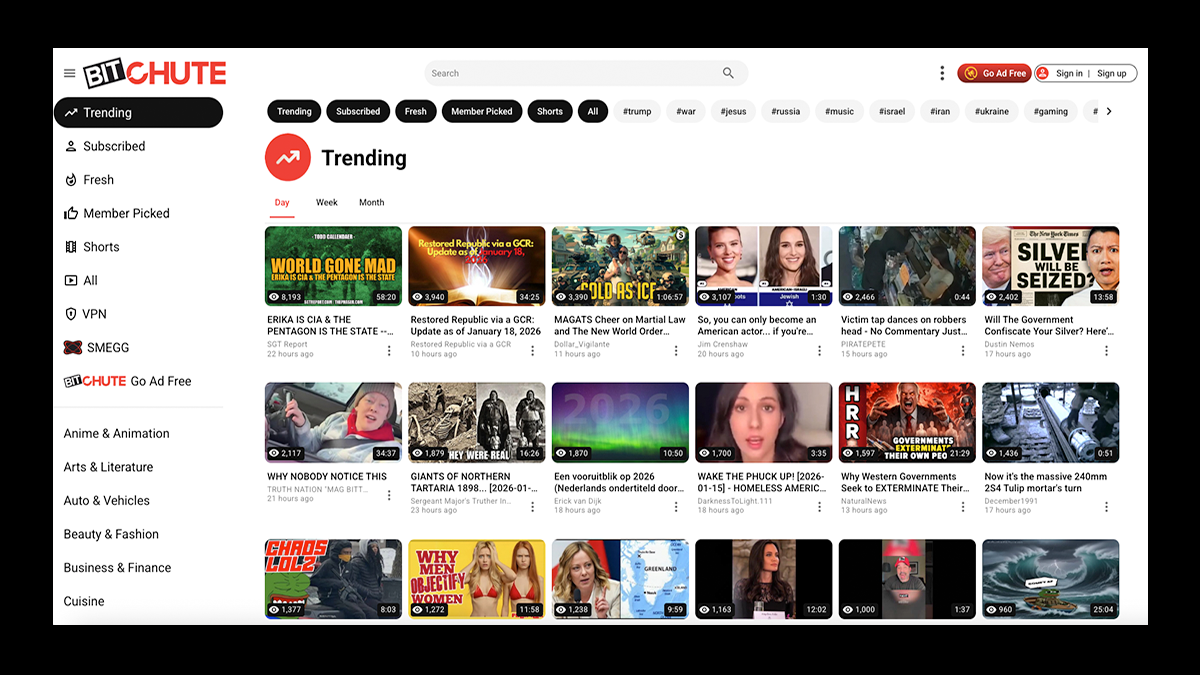This screenshot has width=1200, height=675.
Task: Select the Subscribed filter chip
Action: [358, 112]
